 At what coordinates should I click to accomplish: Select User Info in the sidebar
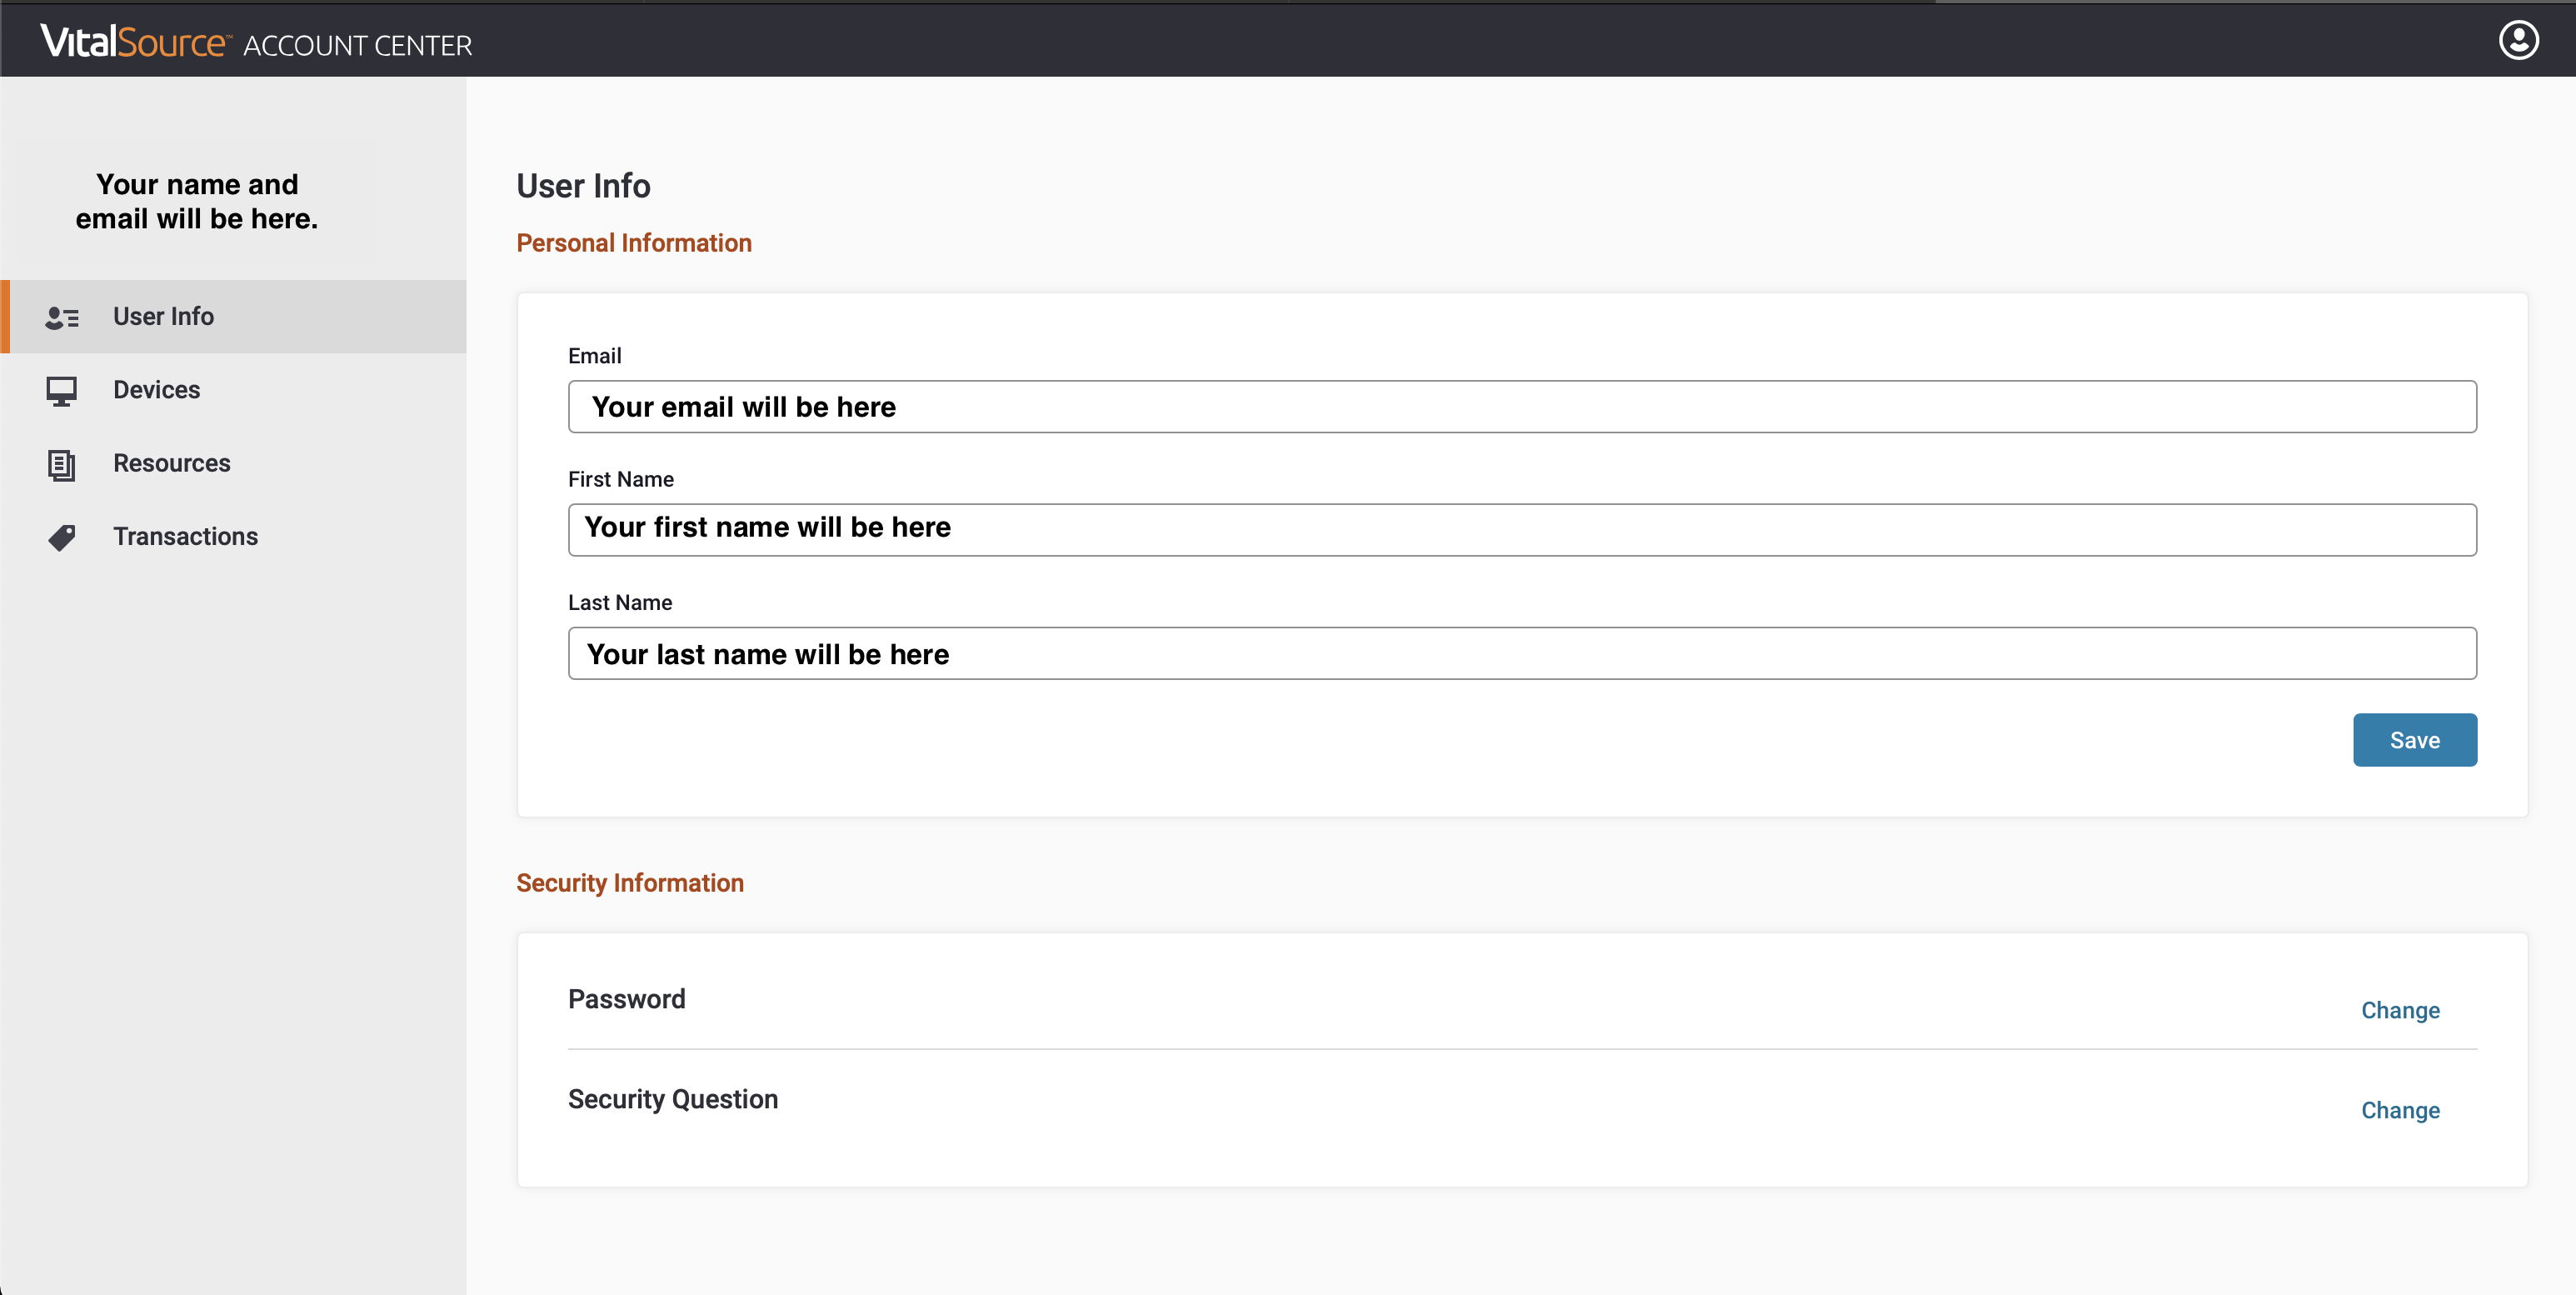(x=234, y=317)
